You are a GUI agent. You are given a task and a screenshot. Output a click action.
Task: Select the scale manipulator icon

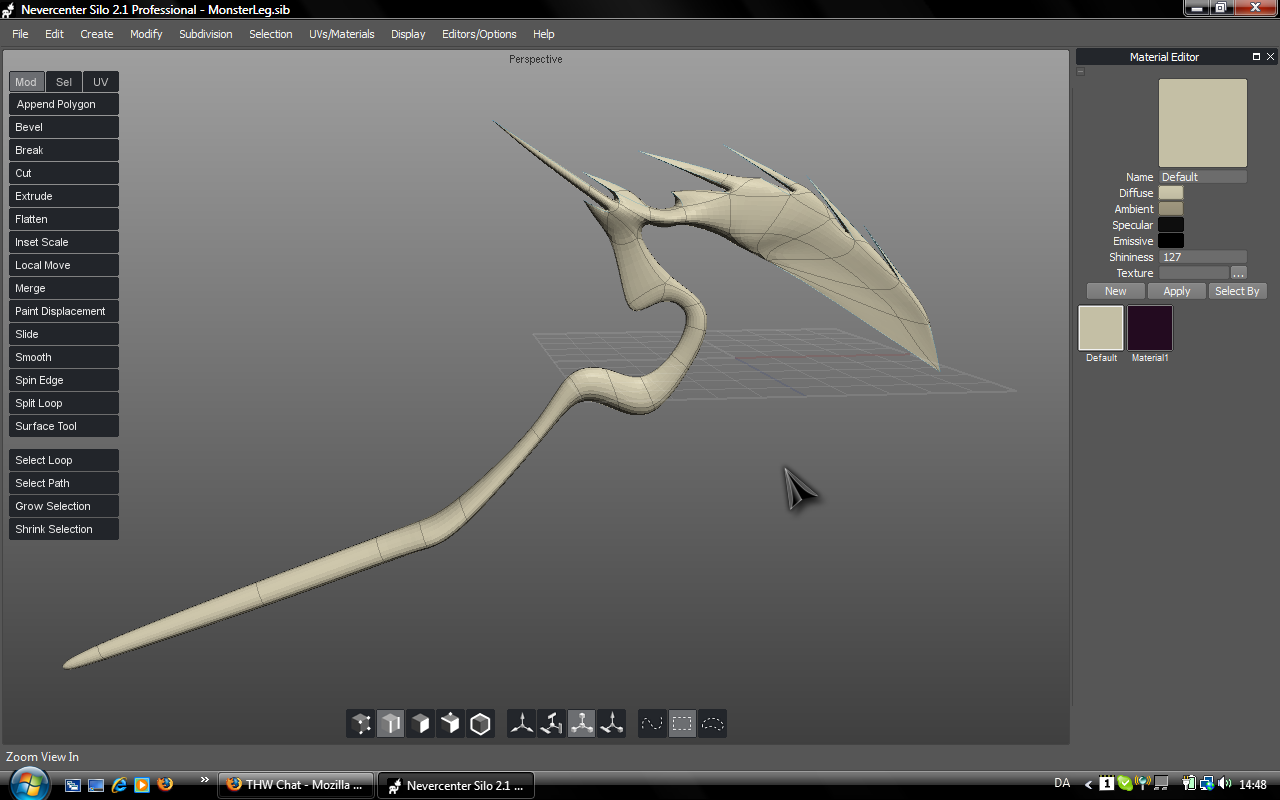coord(582,723)
